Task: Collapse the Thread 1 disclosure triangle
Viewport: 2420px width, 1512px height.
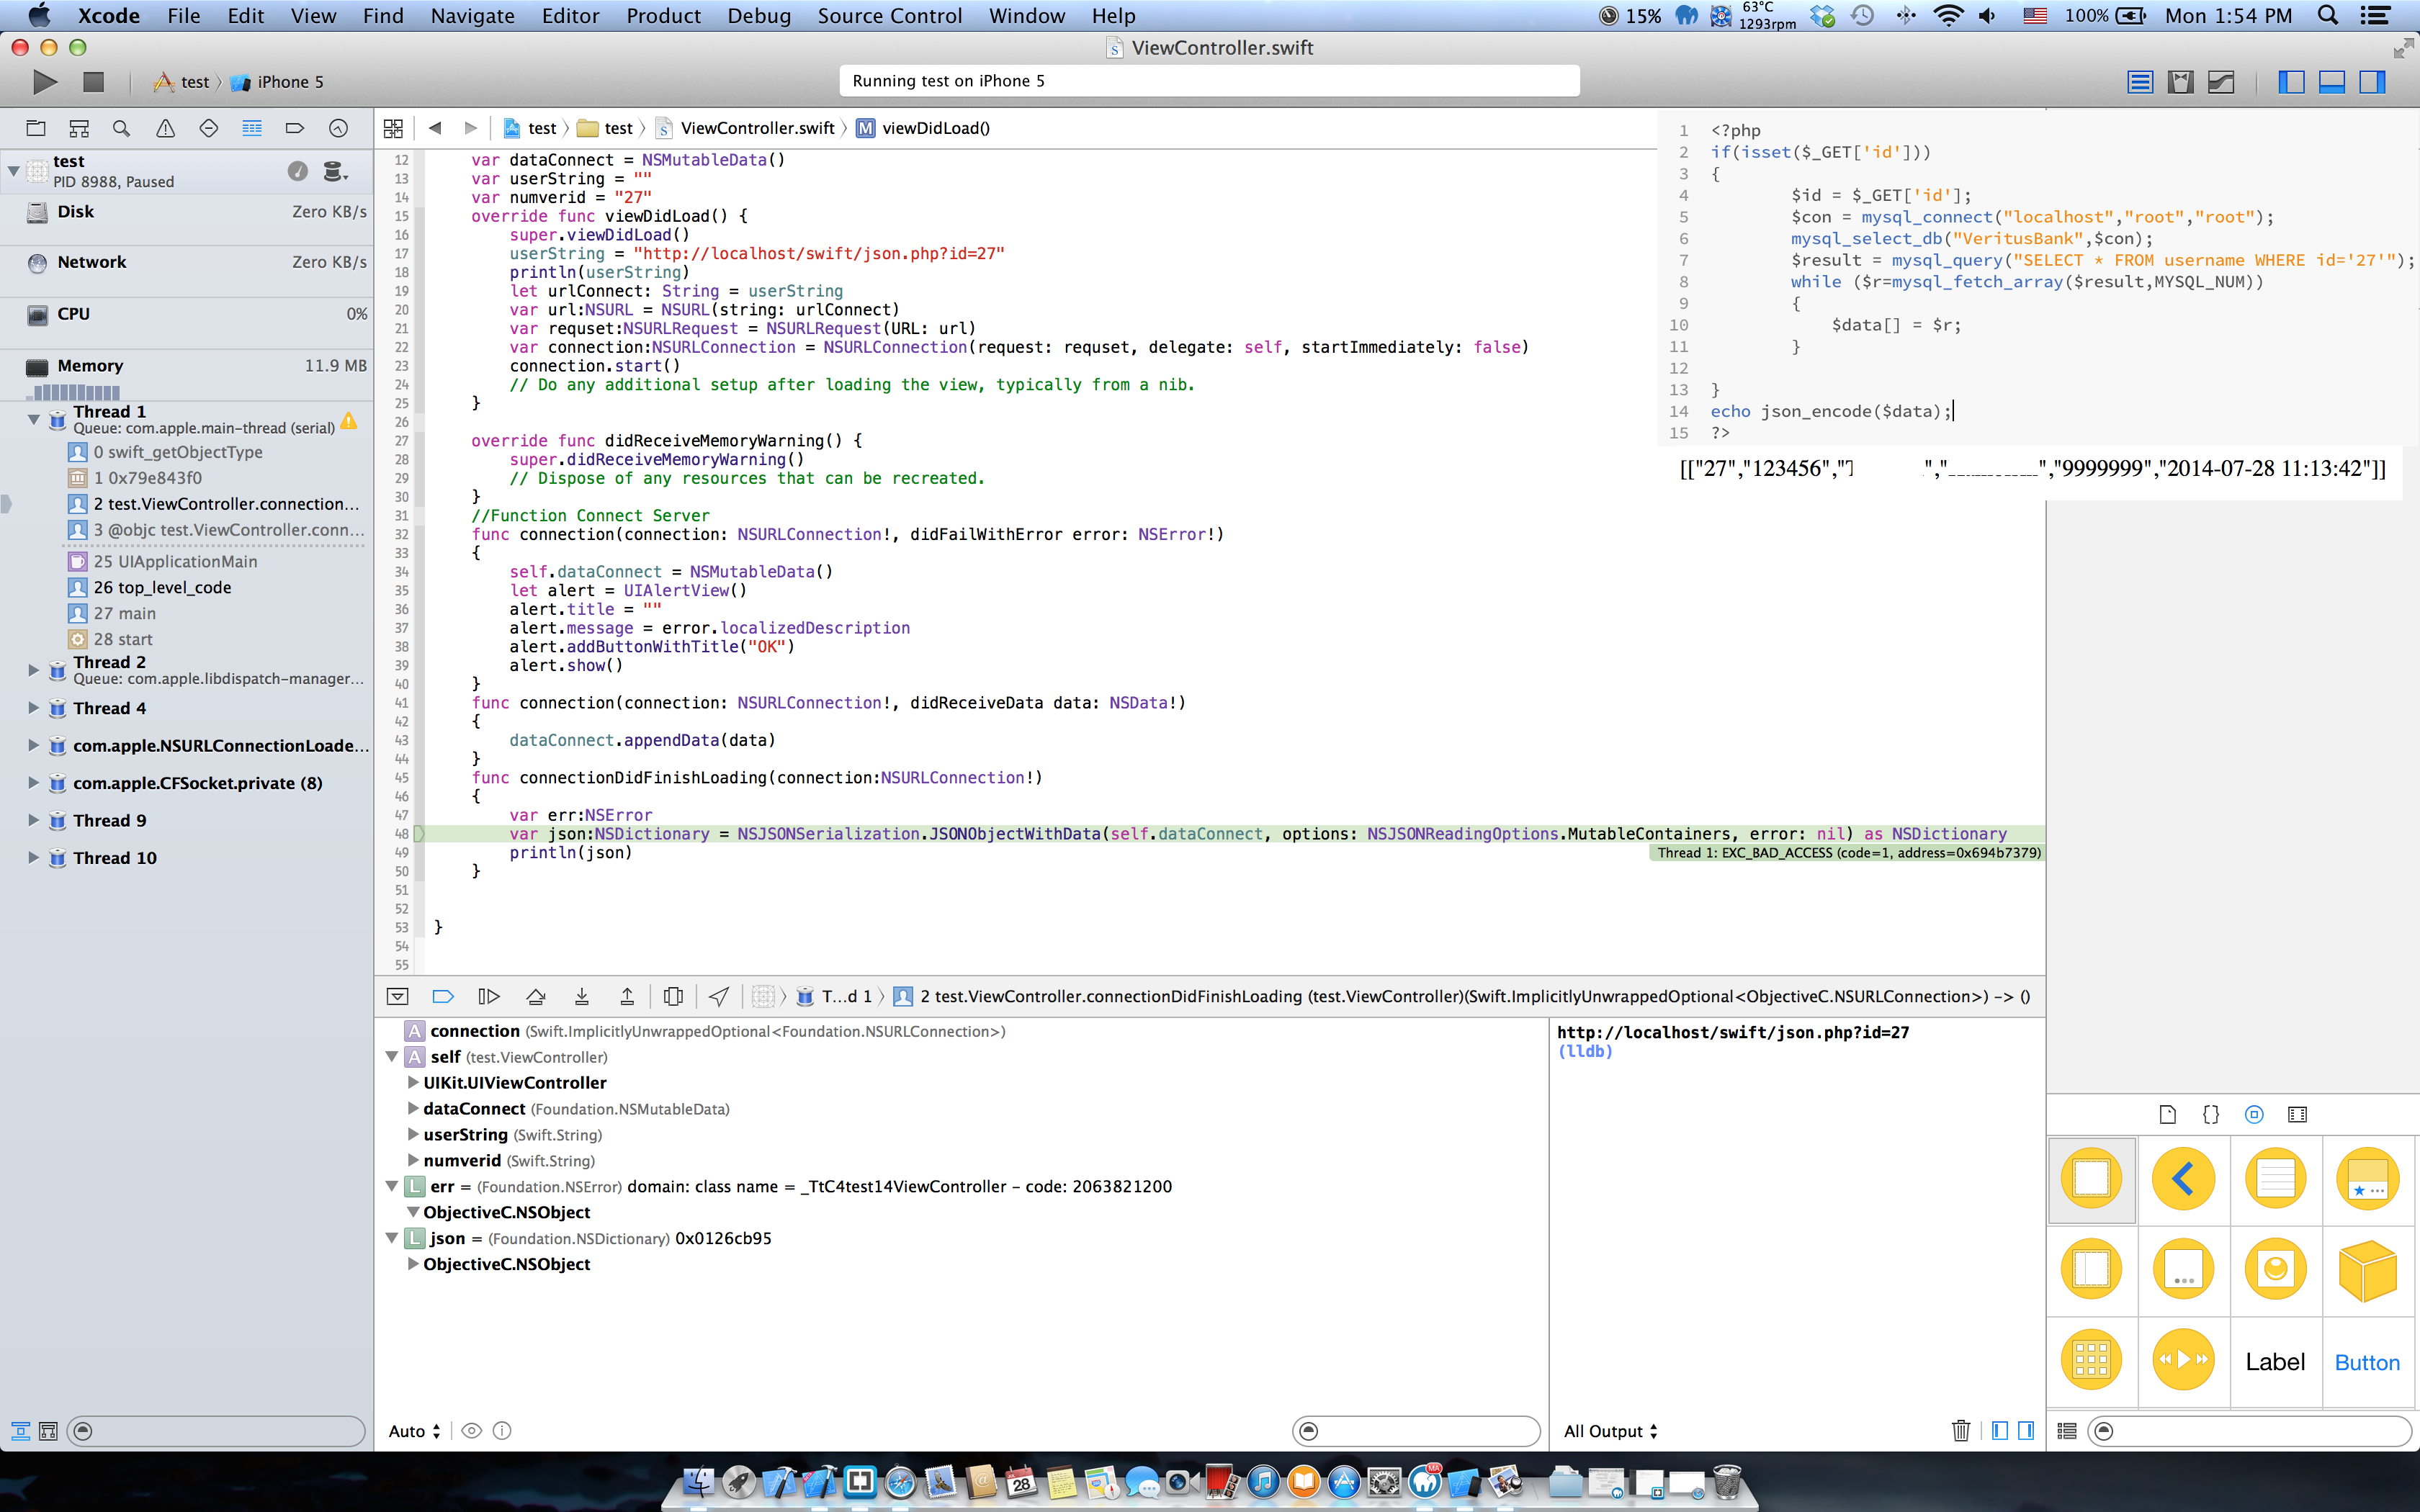Action: (33, 419)
